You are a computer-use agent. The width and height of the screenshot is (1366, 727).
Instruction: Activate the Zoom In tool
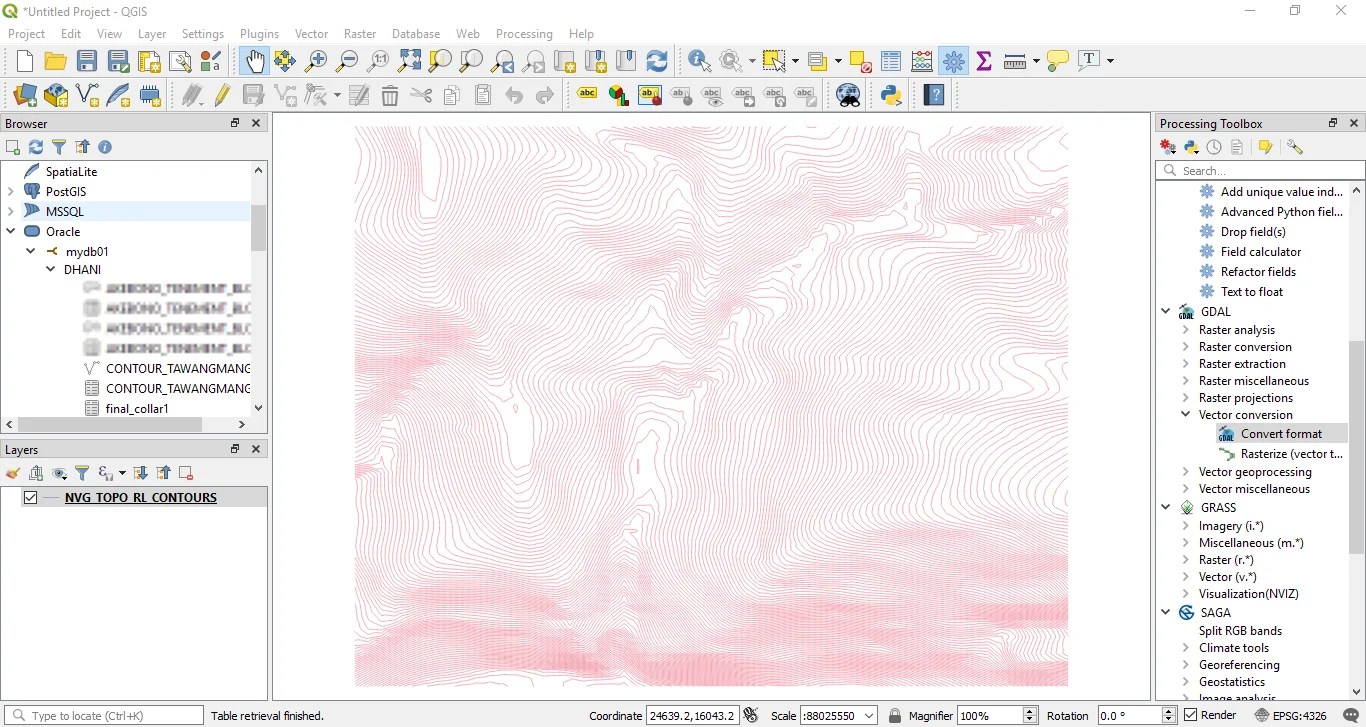[316, 61]
